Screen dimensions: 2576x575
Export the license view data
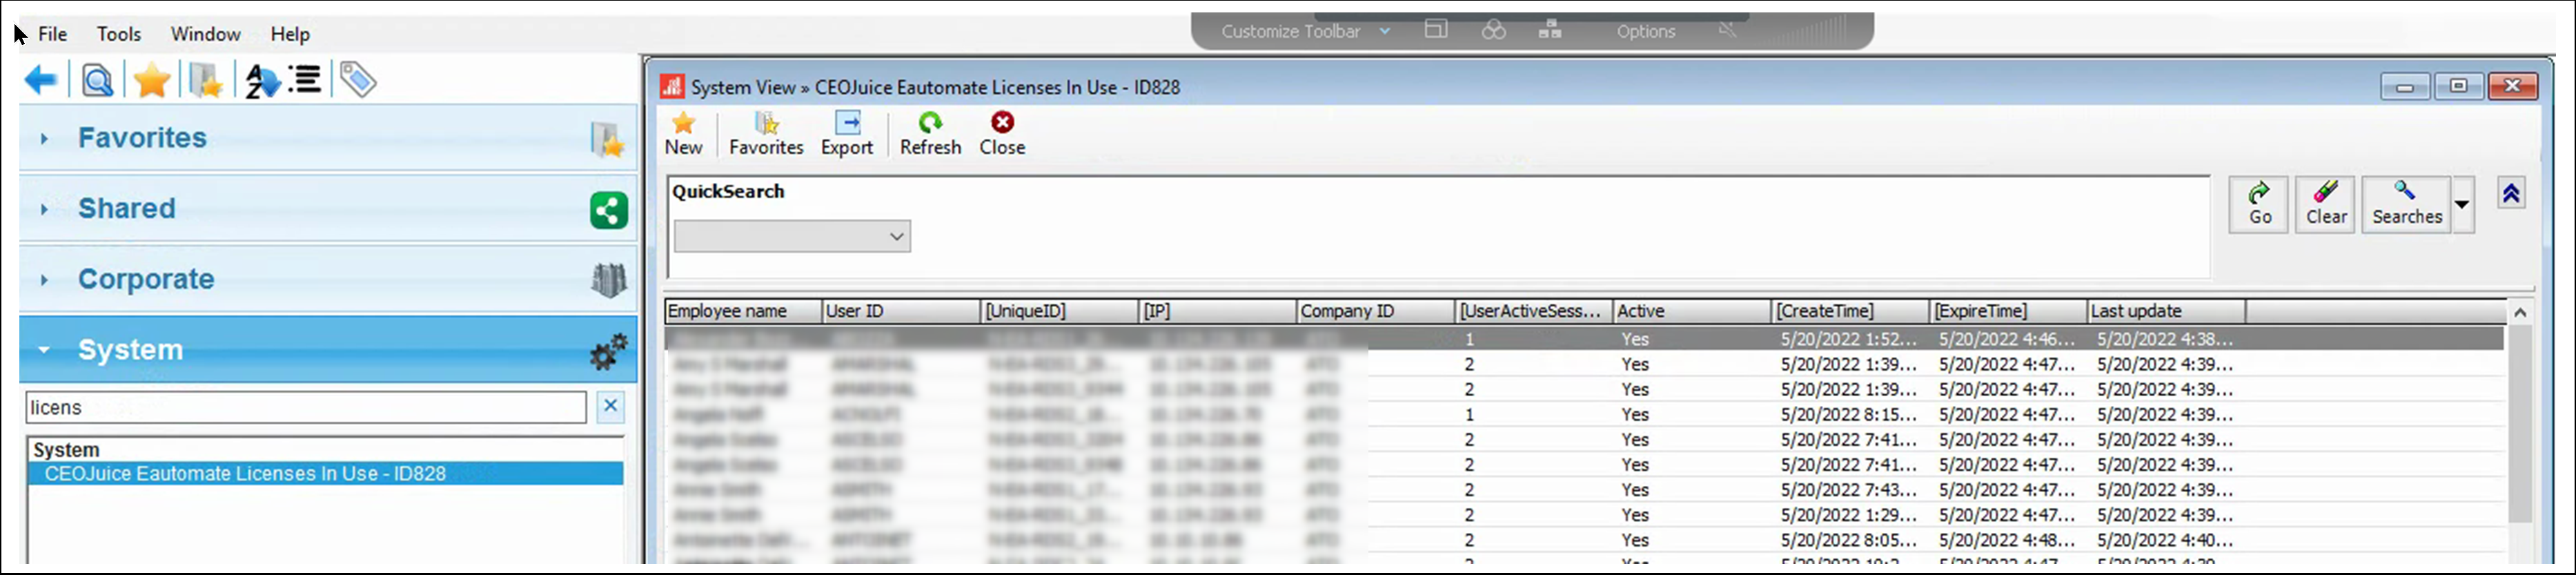click(847, 134)
